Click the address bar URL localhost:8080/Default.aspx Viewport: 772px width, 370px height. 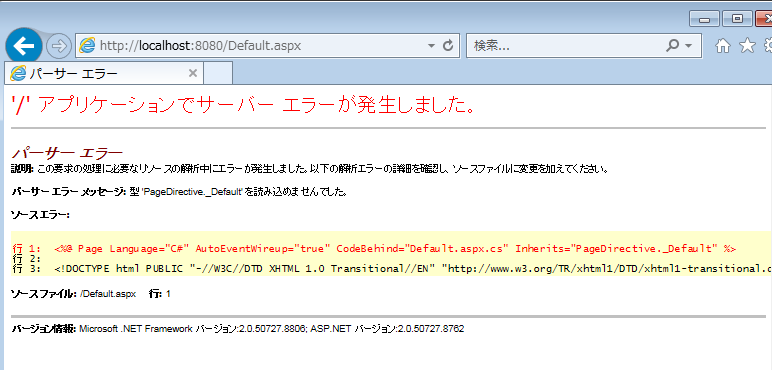click(200, 46)
